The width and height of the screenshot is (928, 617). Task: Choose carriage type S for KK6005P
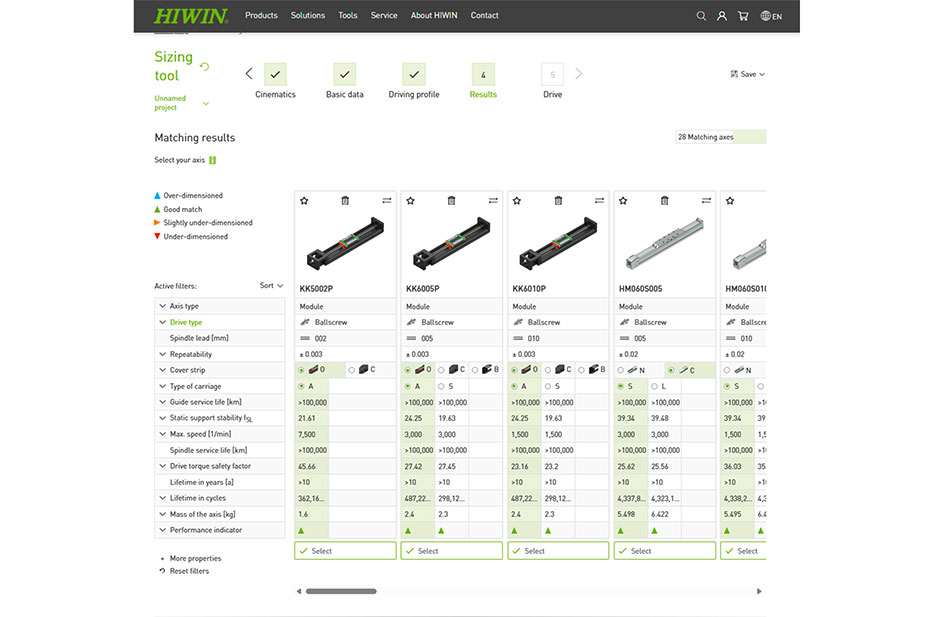[x=441, y=386]
